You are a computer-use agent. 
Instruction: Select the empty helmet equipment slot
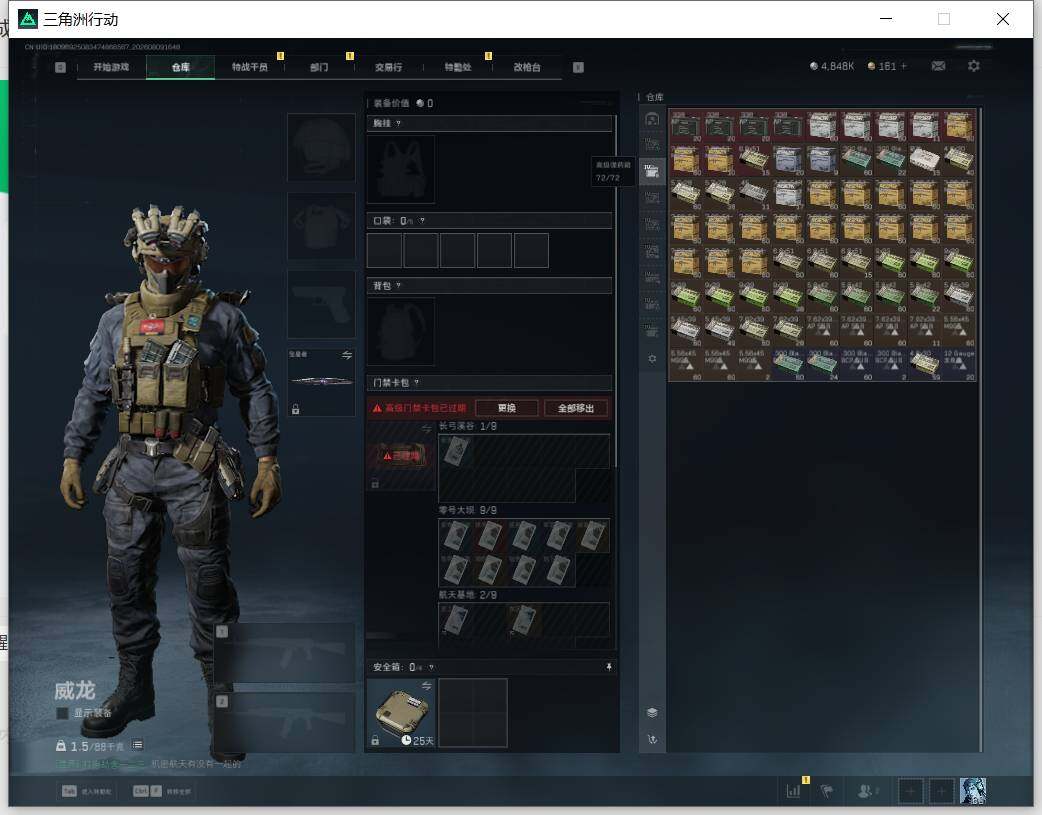pyautogui.click(x=321, y=147)
